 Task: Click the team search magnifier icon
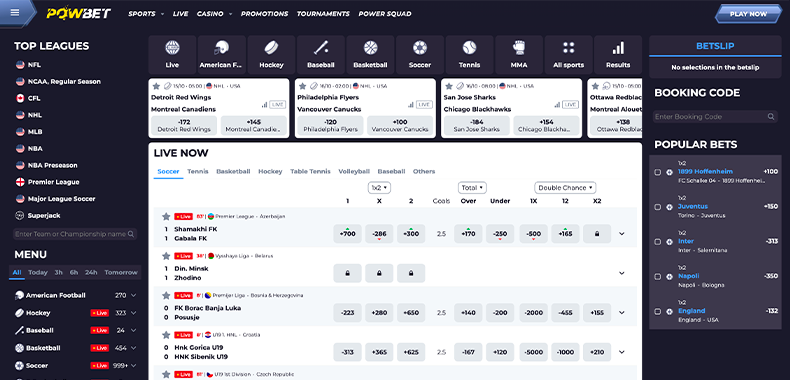pos(131,234)
